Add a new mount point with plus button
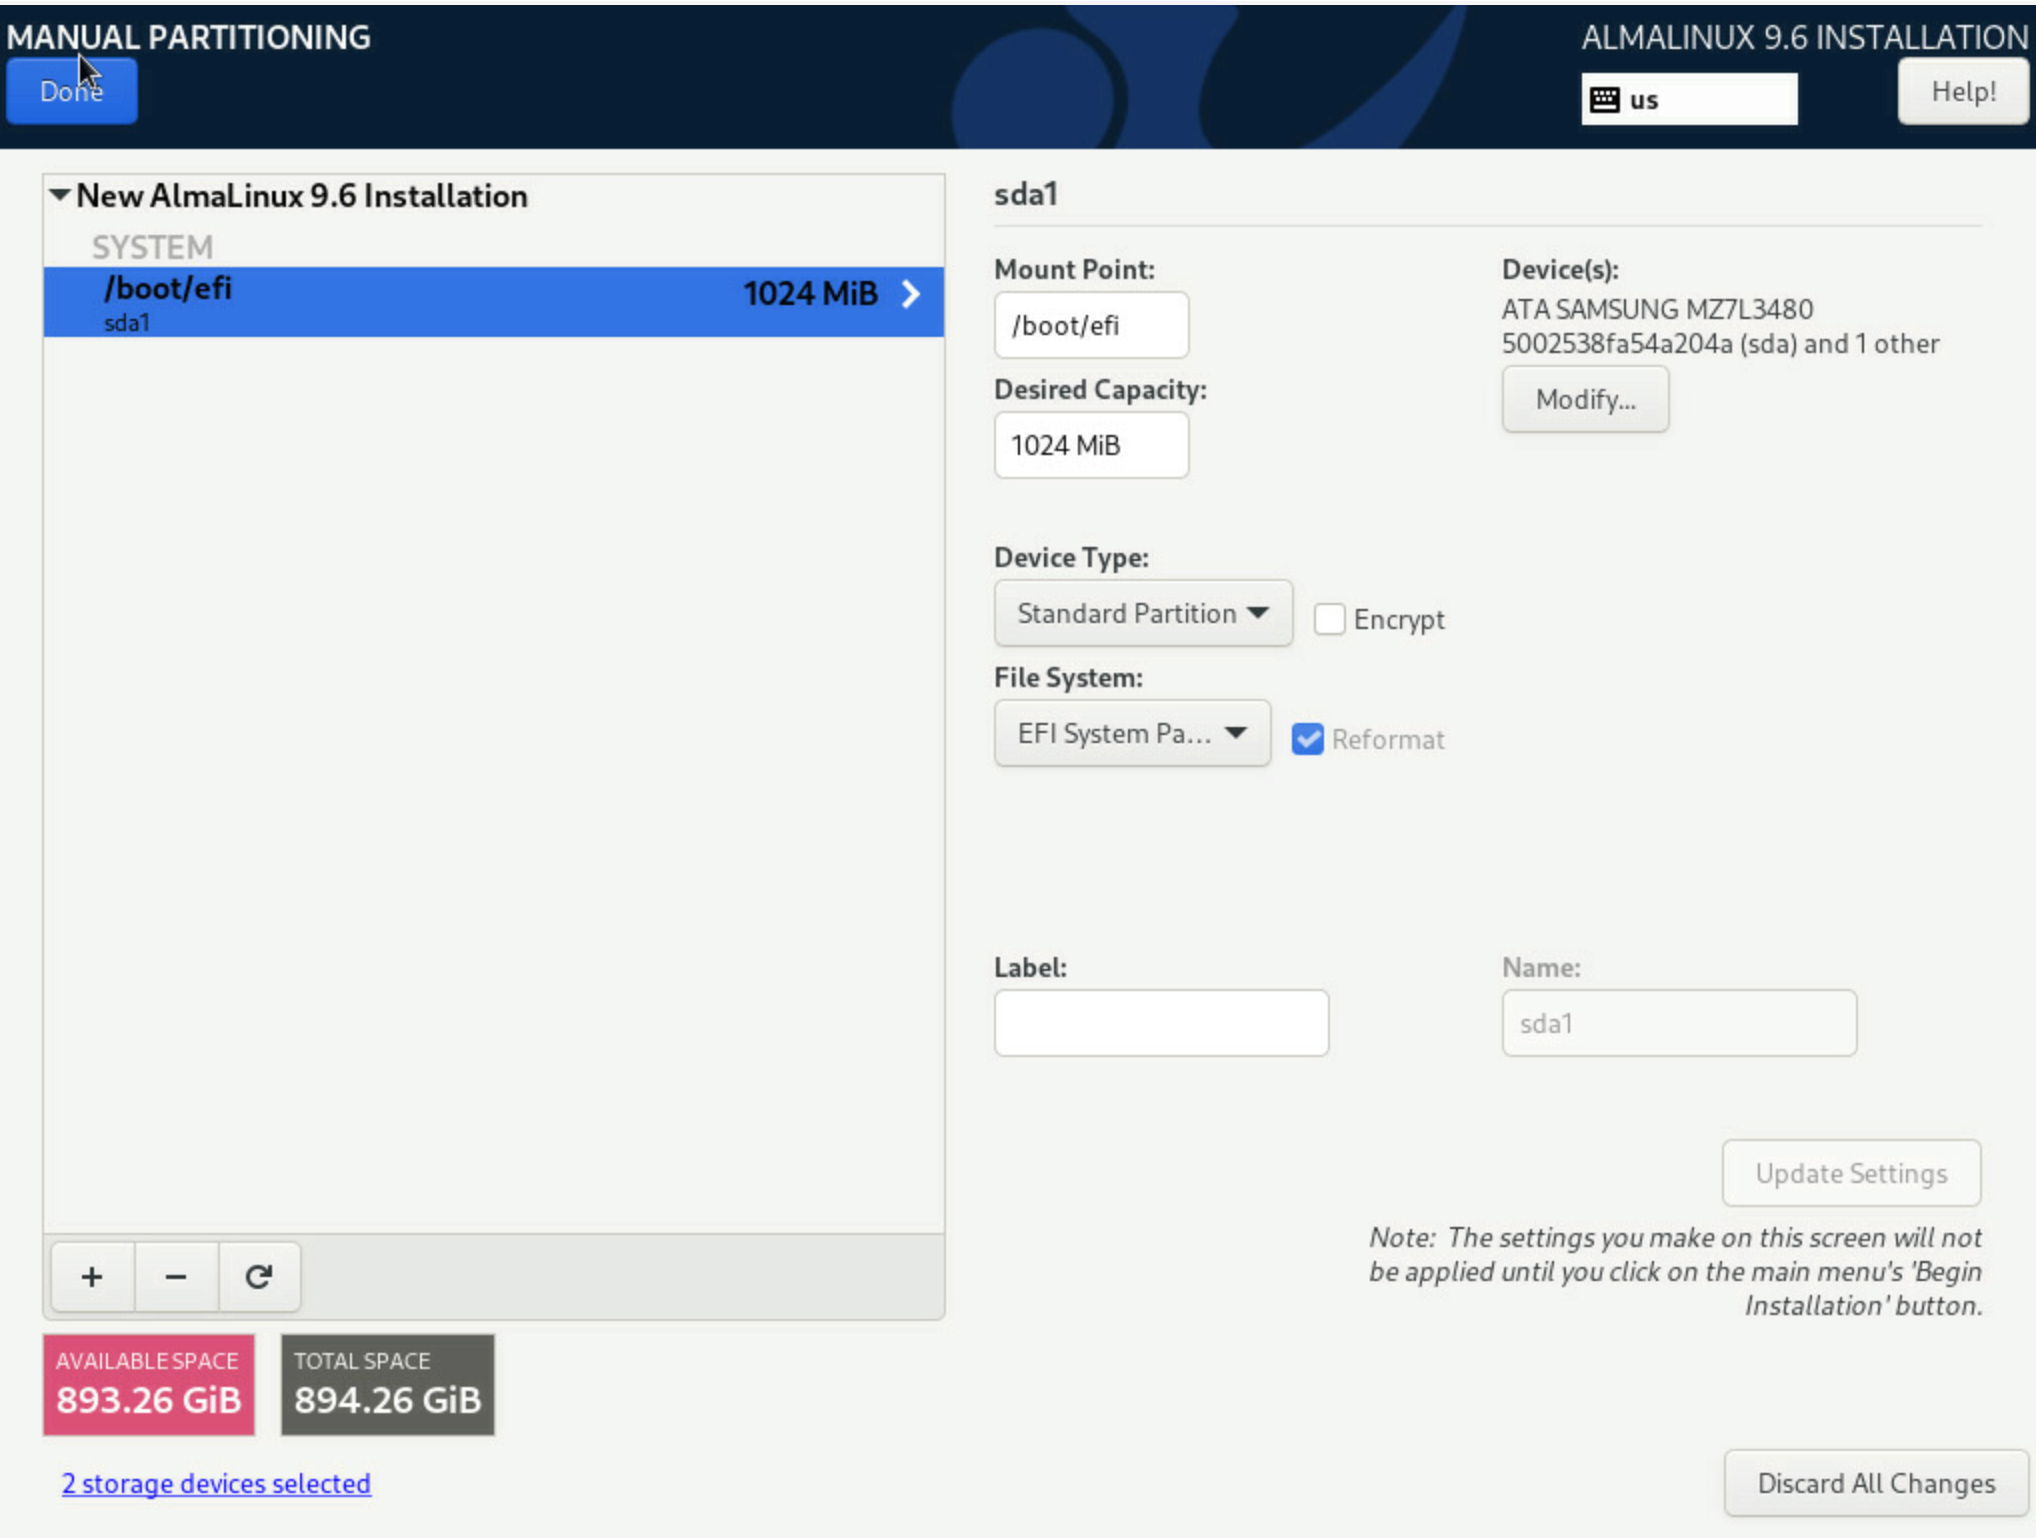 click(92, 1277)
